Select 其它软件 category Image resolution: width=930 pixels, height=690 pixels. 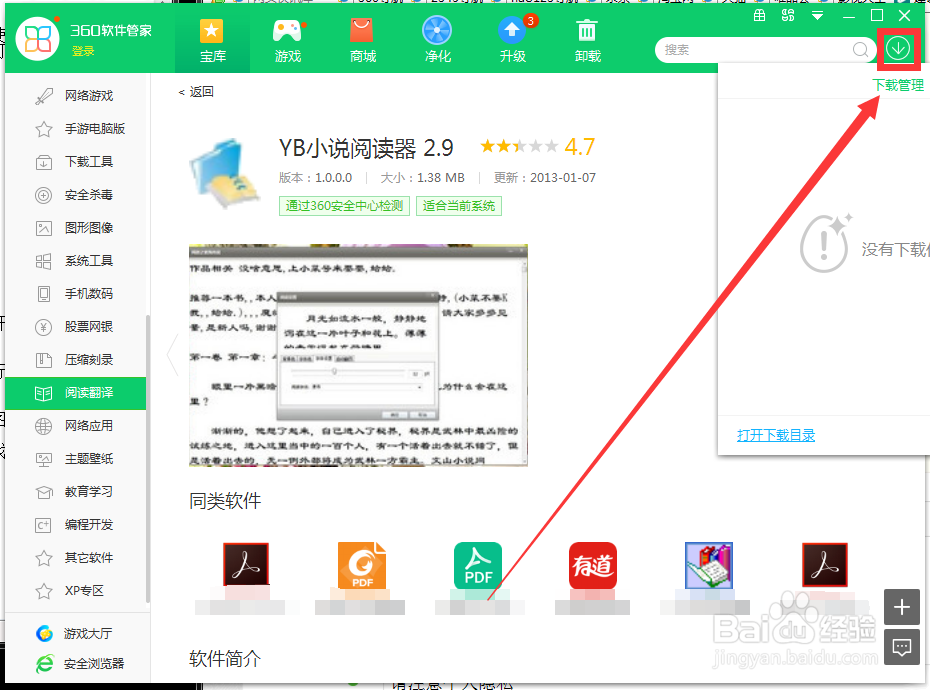point(75,558)
